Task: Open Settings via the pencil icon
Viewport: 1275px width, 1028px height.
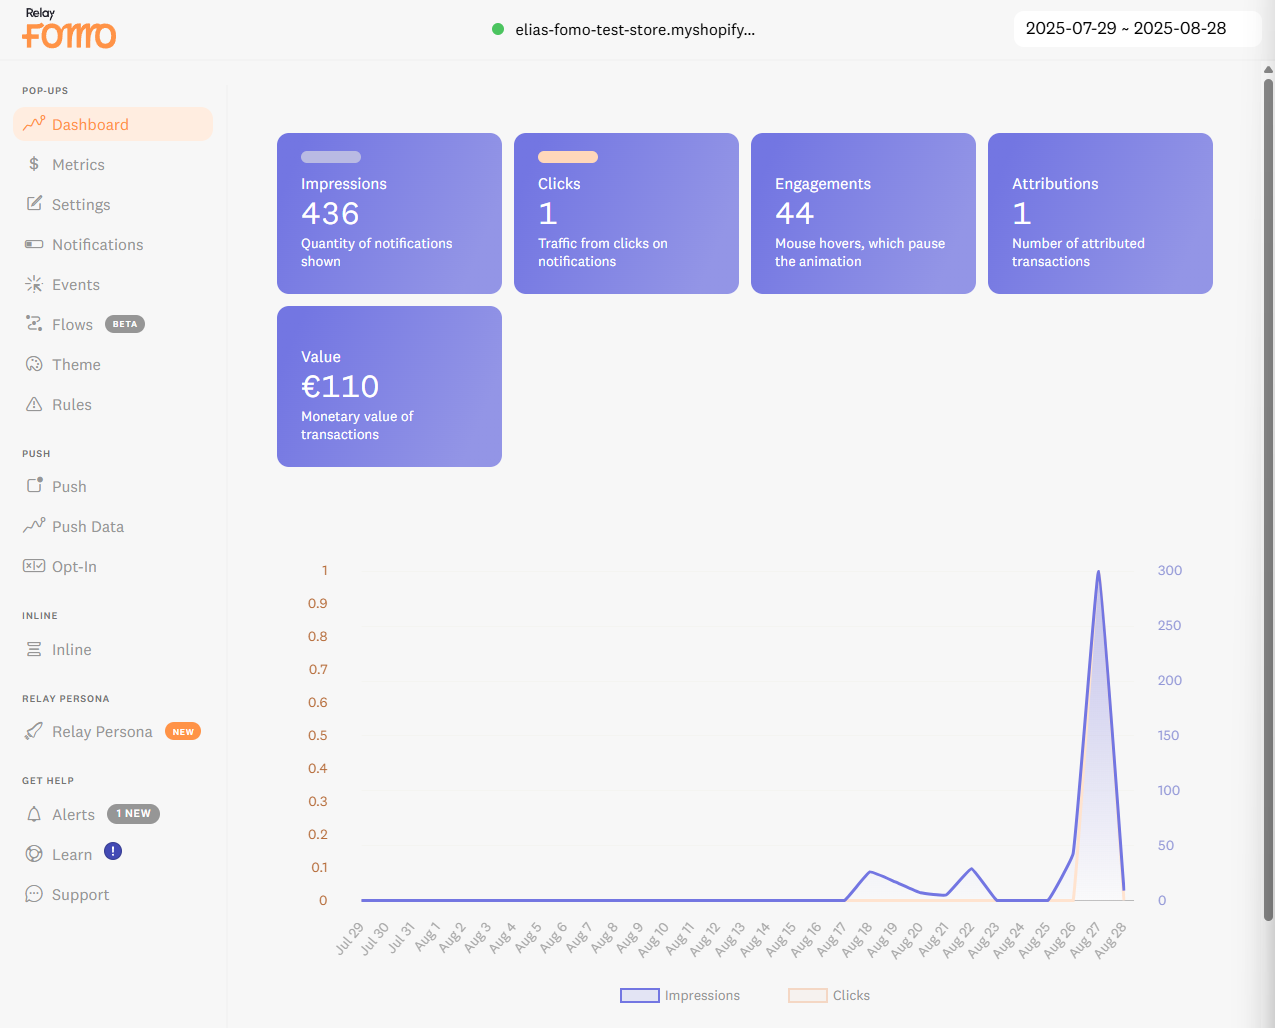Action: tap(34, 204)
